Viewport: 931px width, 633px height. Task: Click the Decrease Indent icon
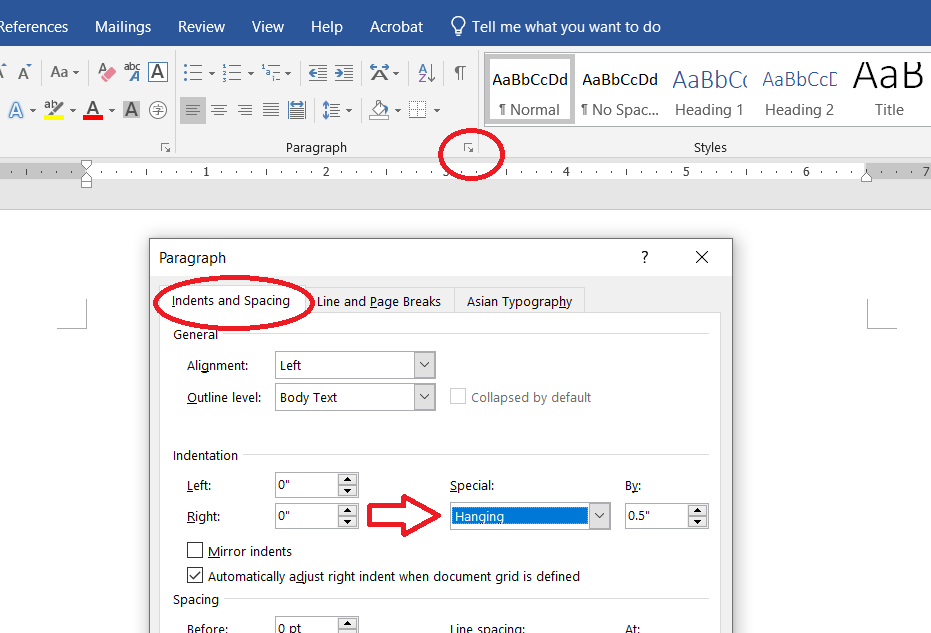[318, 73]
